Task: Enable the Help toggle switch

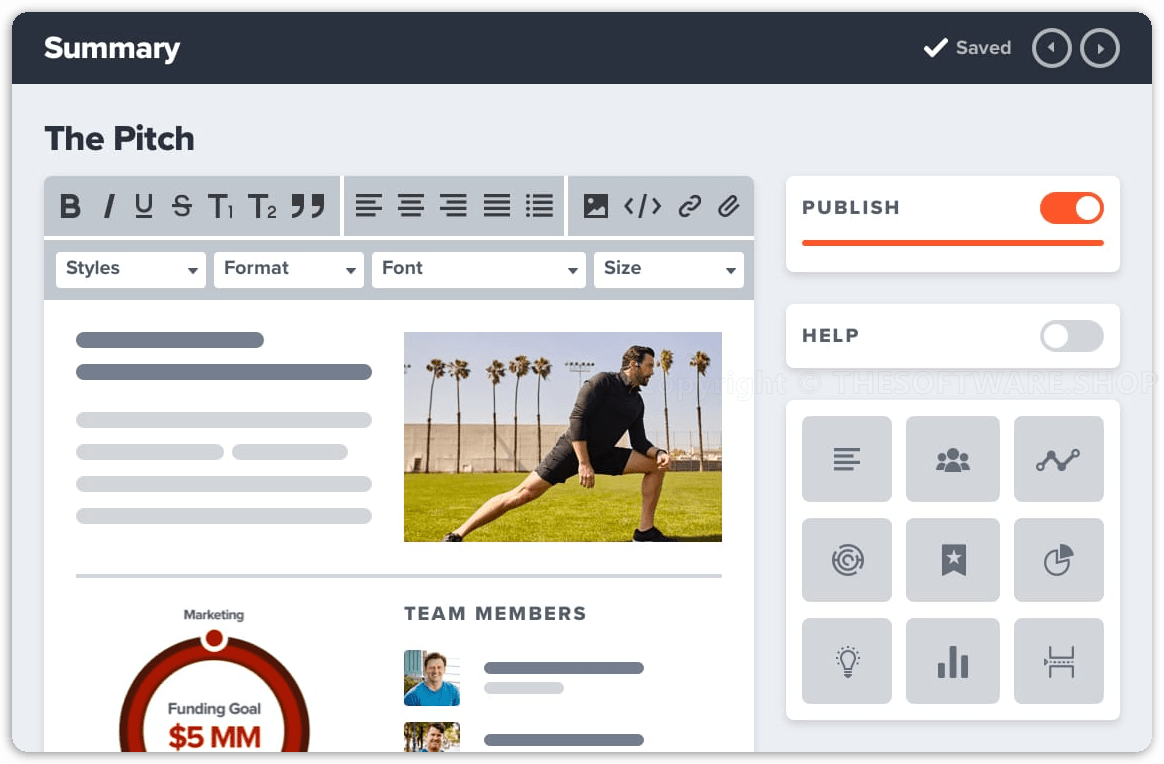Action: [1071, 336]
